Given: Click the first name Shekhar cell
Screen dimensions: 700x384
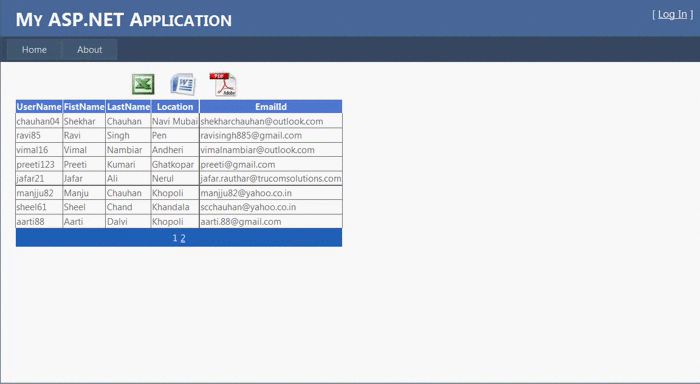Looking at the screenshot, I should [x=84, y=121].
